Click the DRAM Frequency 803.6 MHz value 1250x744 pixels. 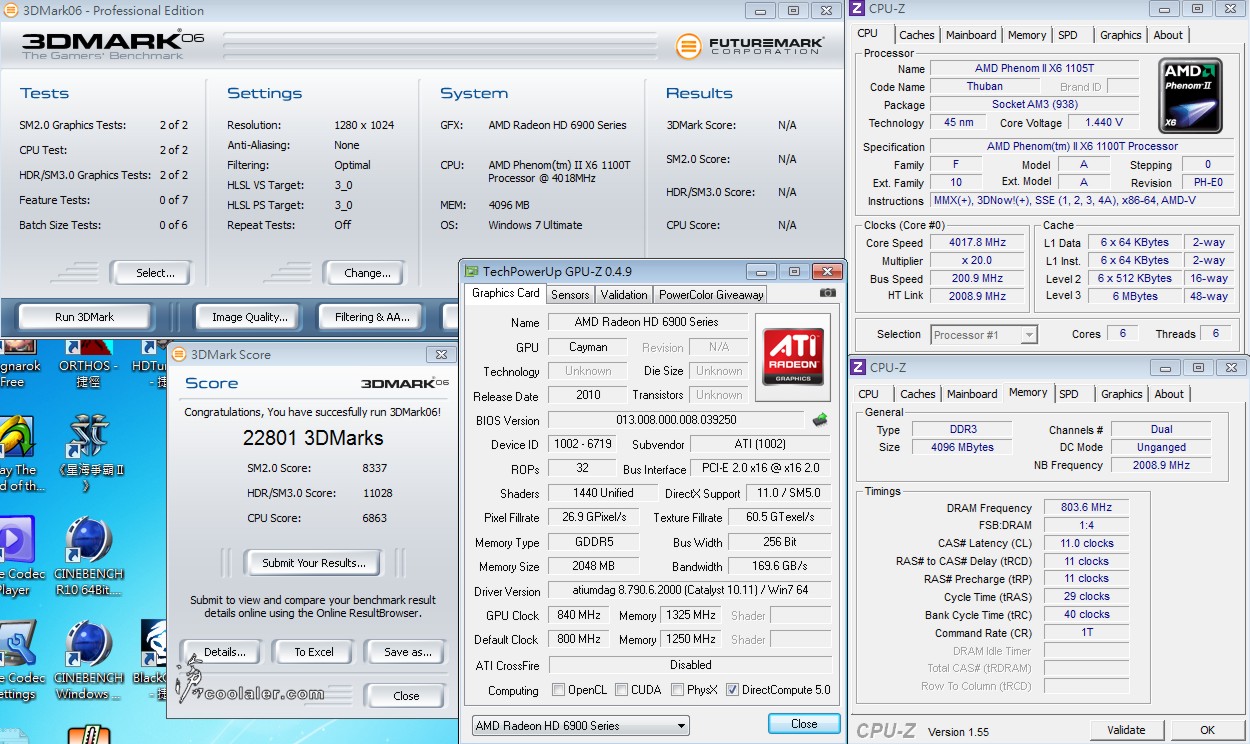coord(1087,508)
